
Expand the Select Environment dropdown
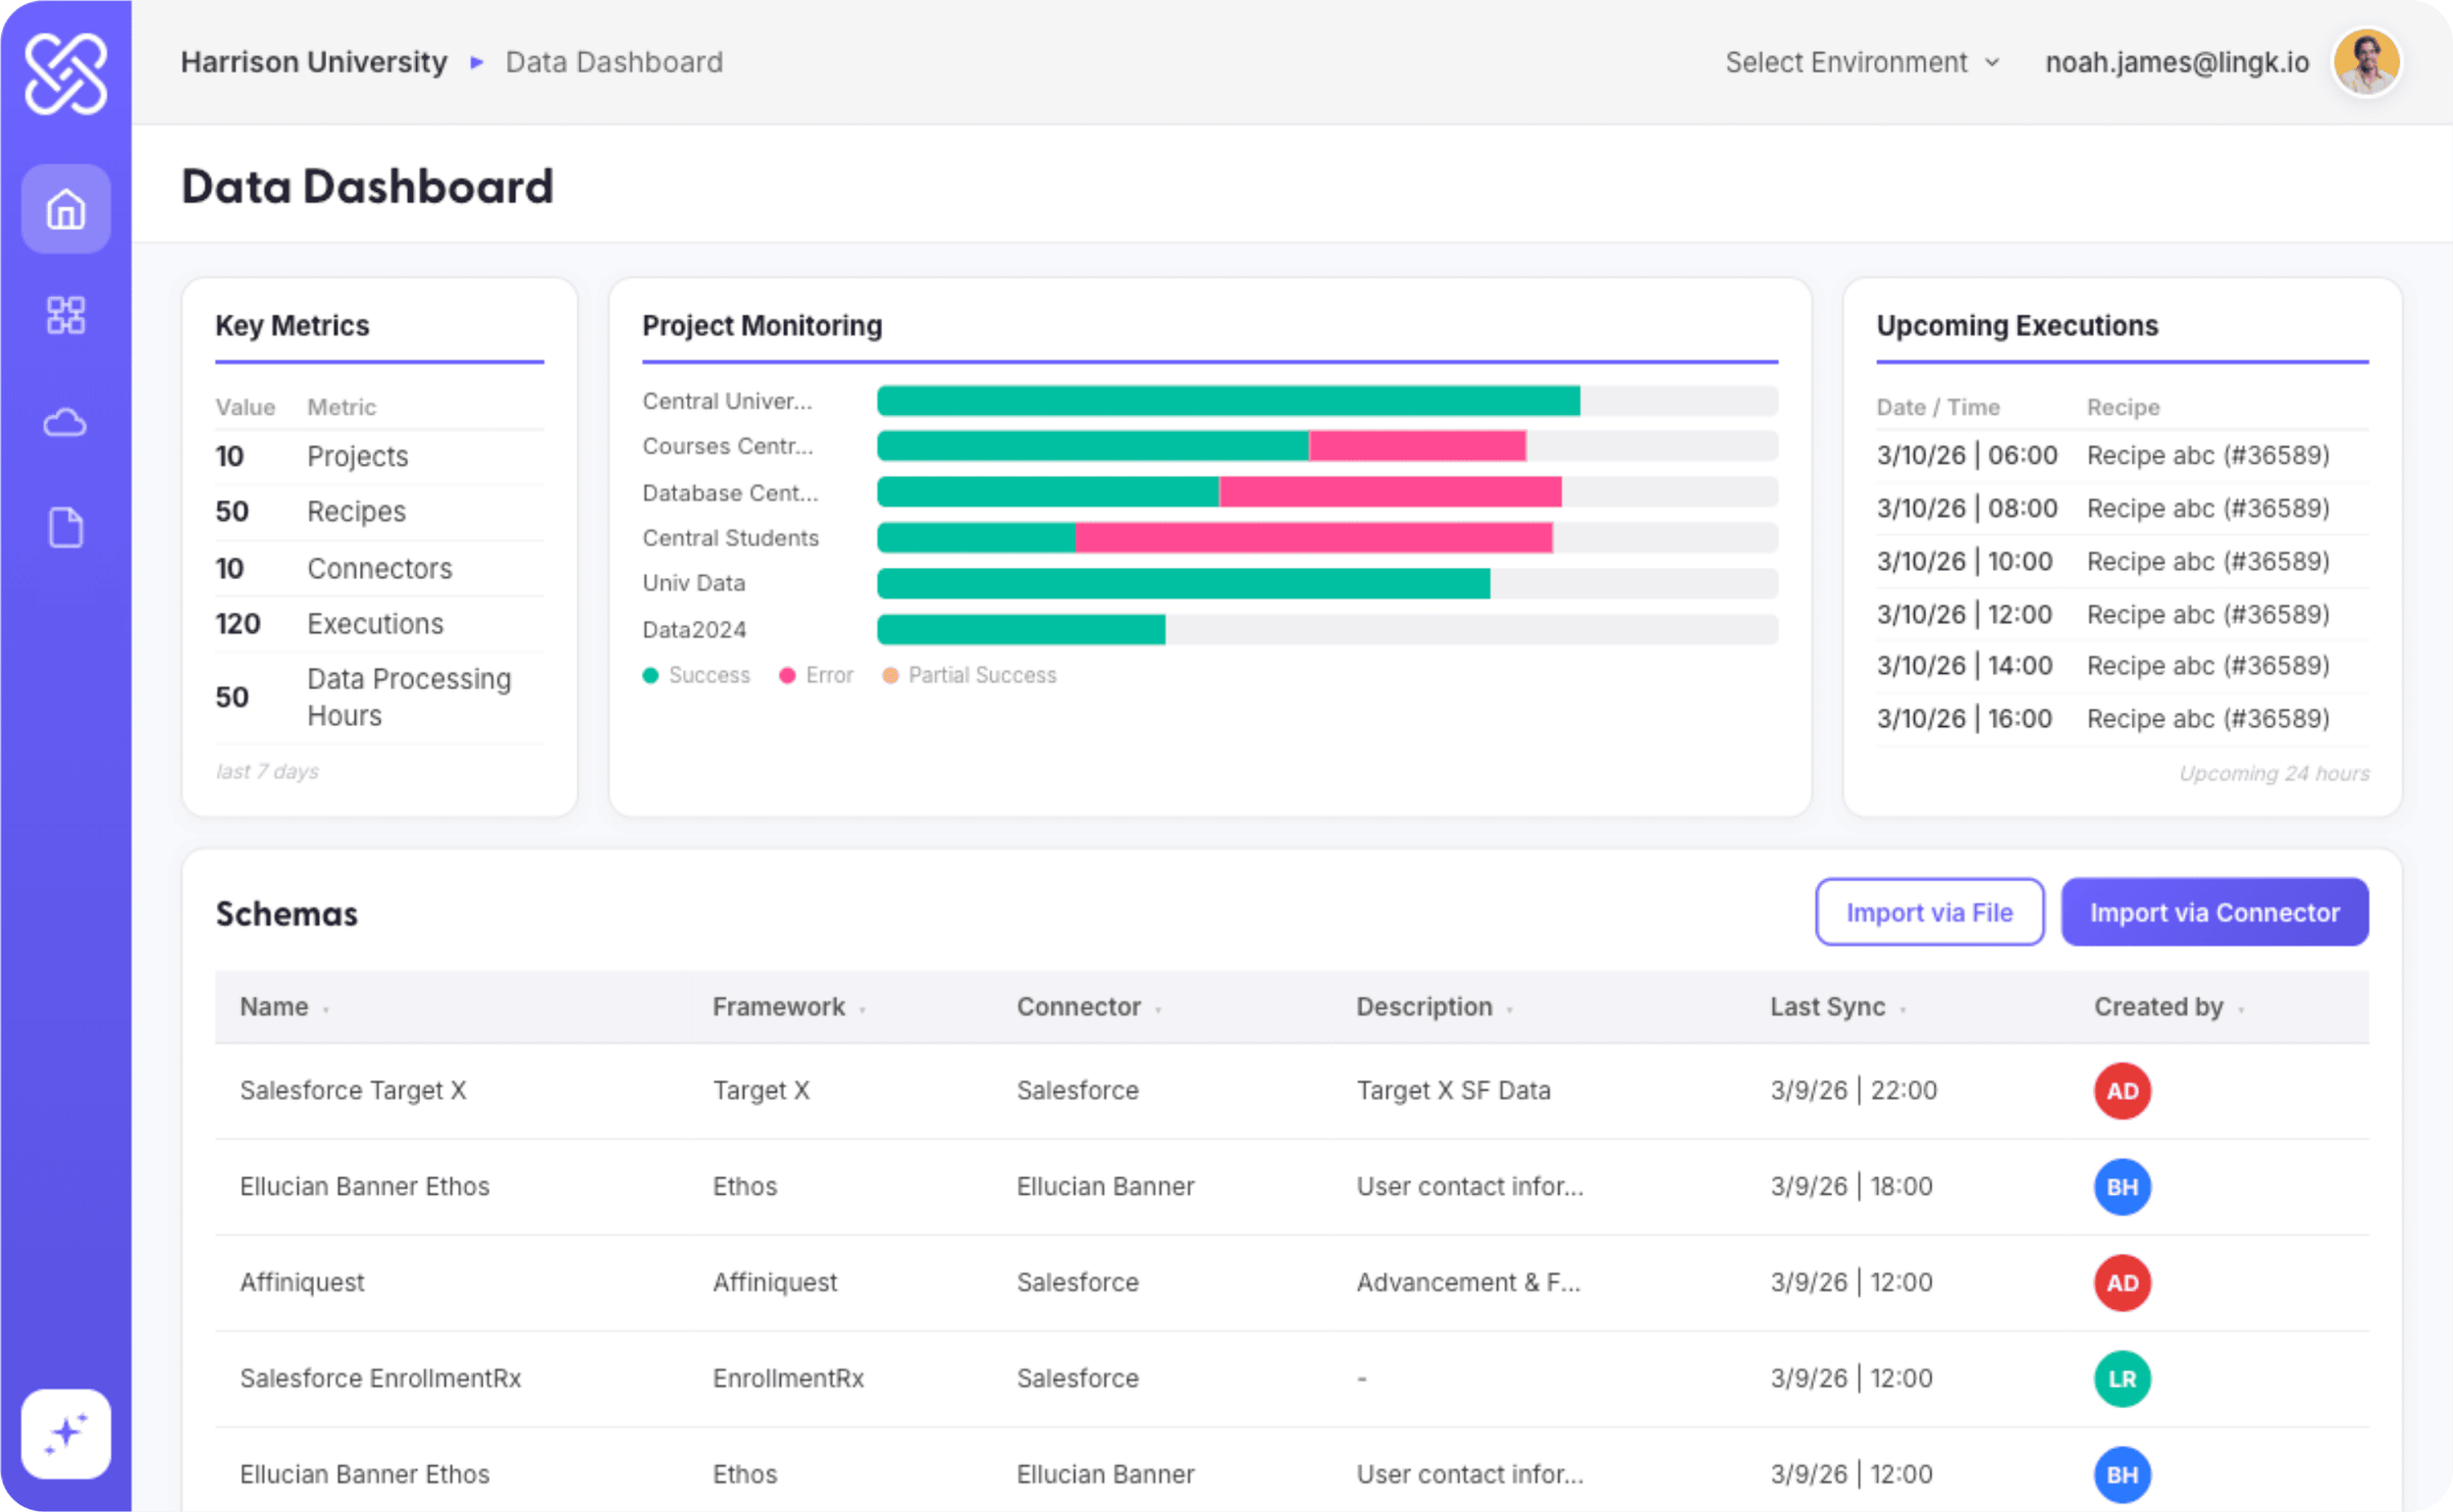pyautogui.click(x=1861, y=62)
